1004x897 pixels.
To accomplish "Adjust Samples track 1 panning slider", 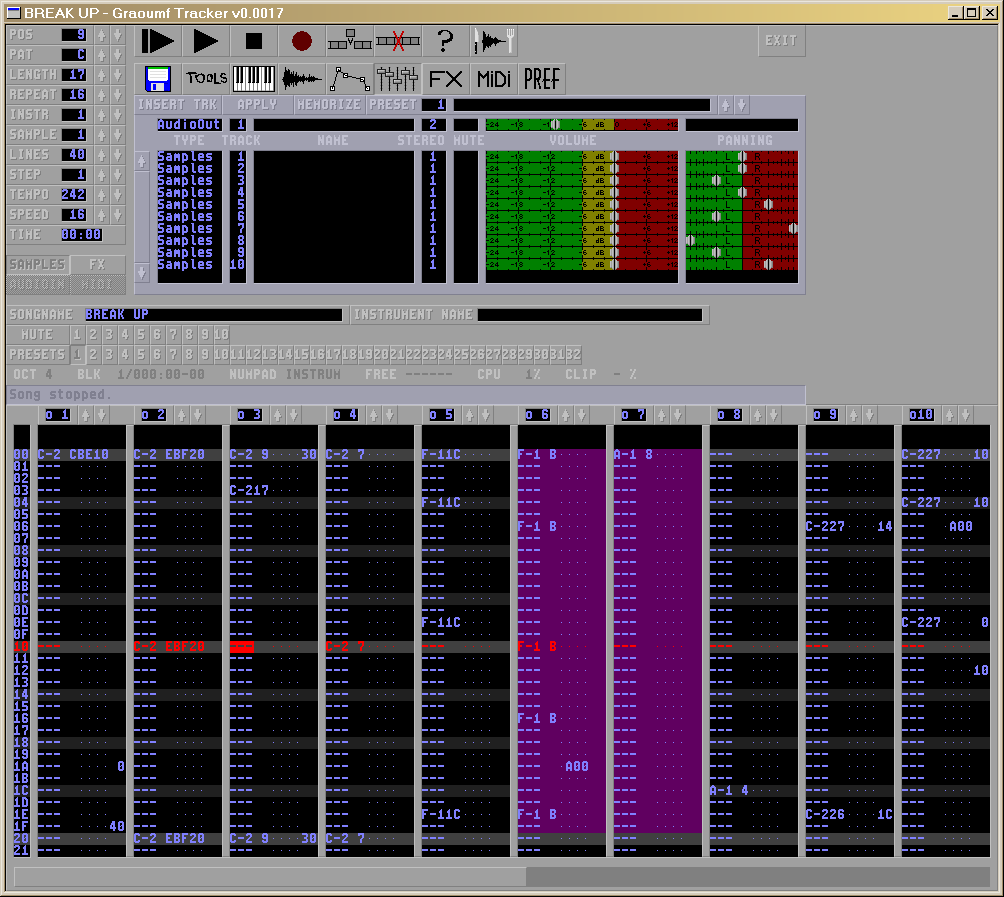I will 741,156.
